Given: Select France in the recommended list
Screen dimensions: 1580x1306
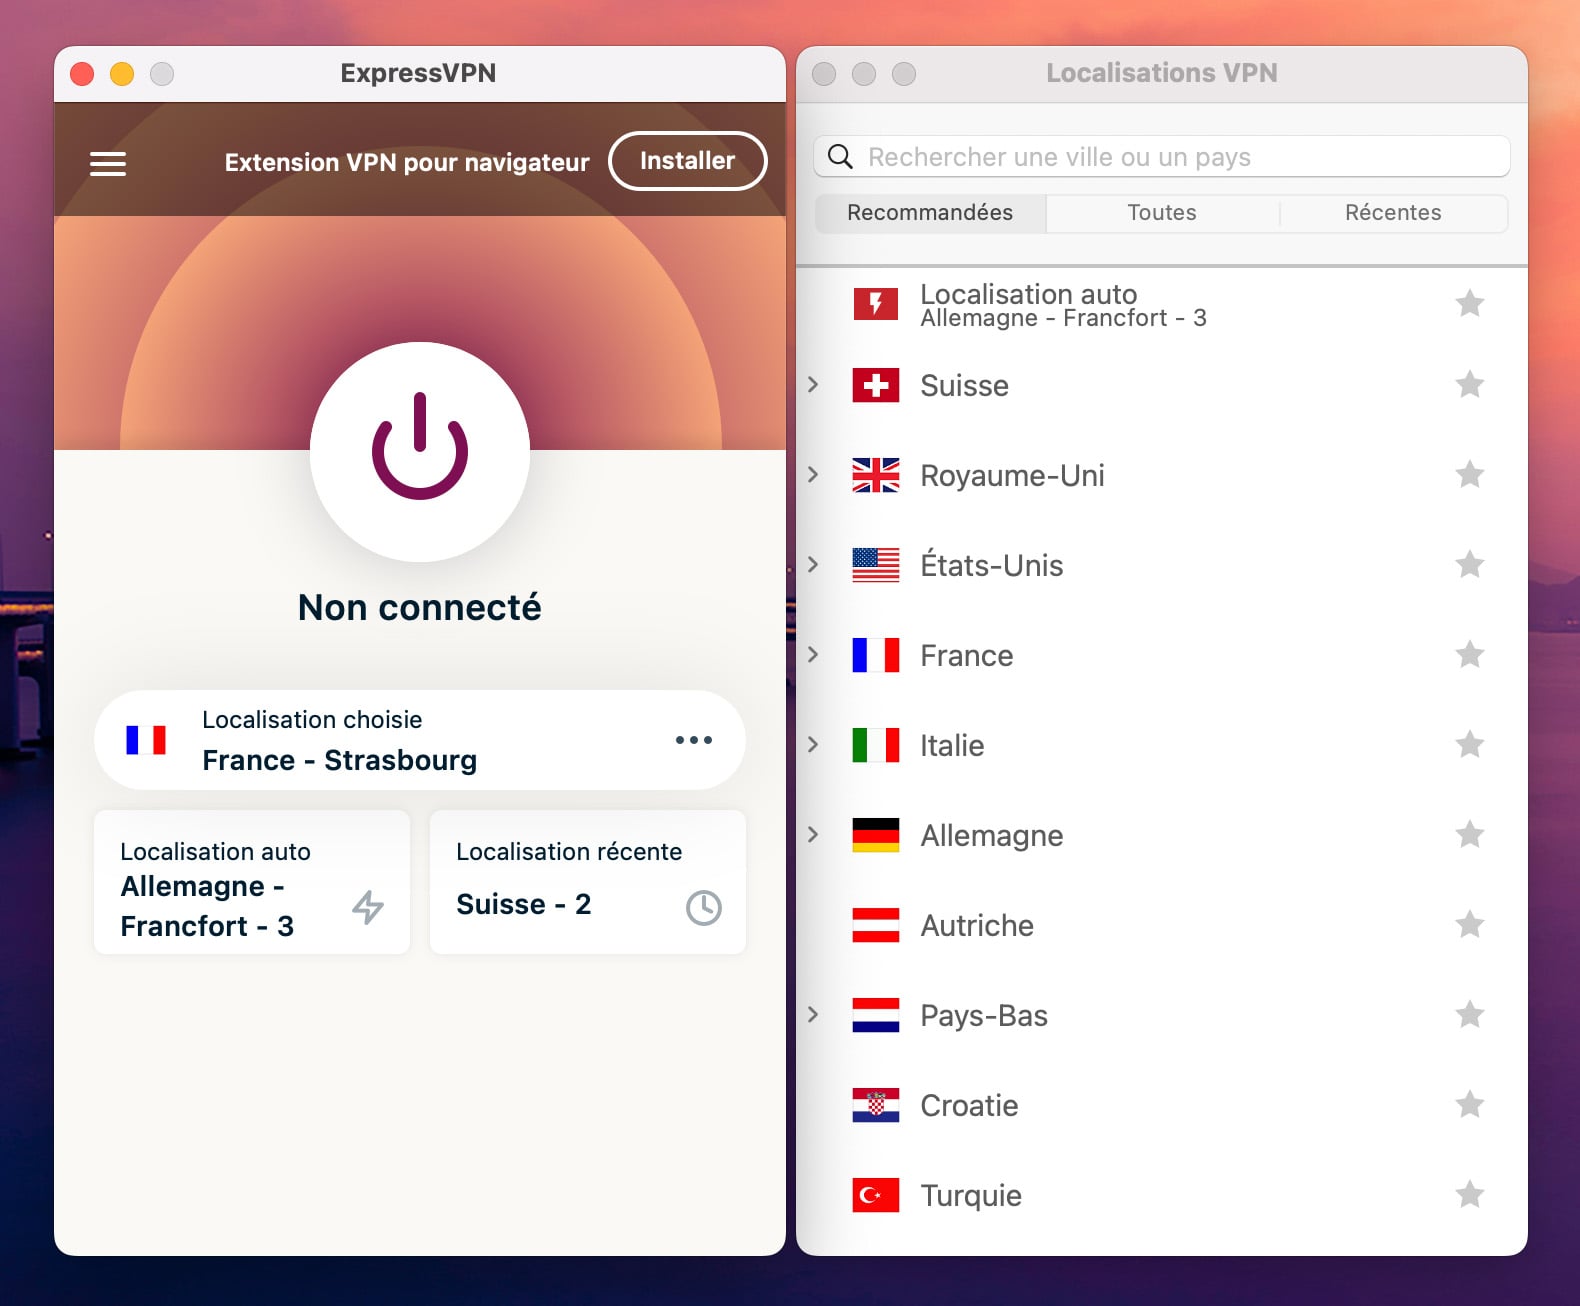Looking at the screenshot, I should (x=1162, y=655).
